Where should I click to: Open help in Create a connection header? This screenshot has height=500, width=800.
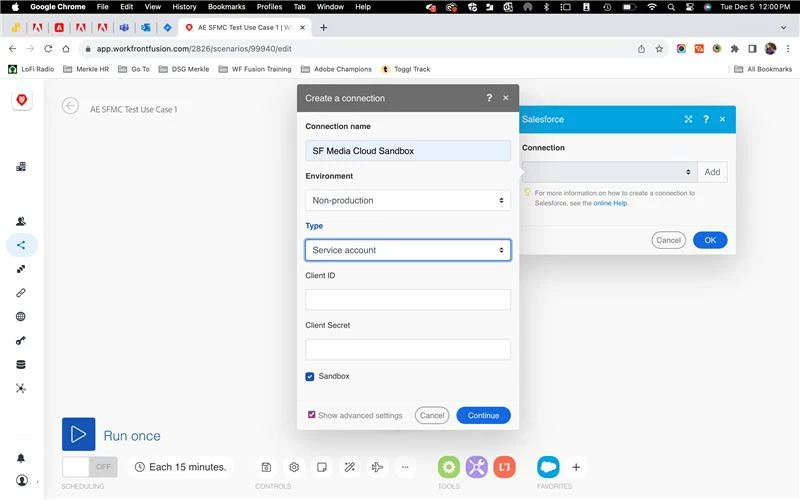click(x=489, y=98)
